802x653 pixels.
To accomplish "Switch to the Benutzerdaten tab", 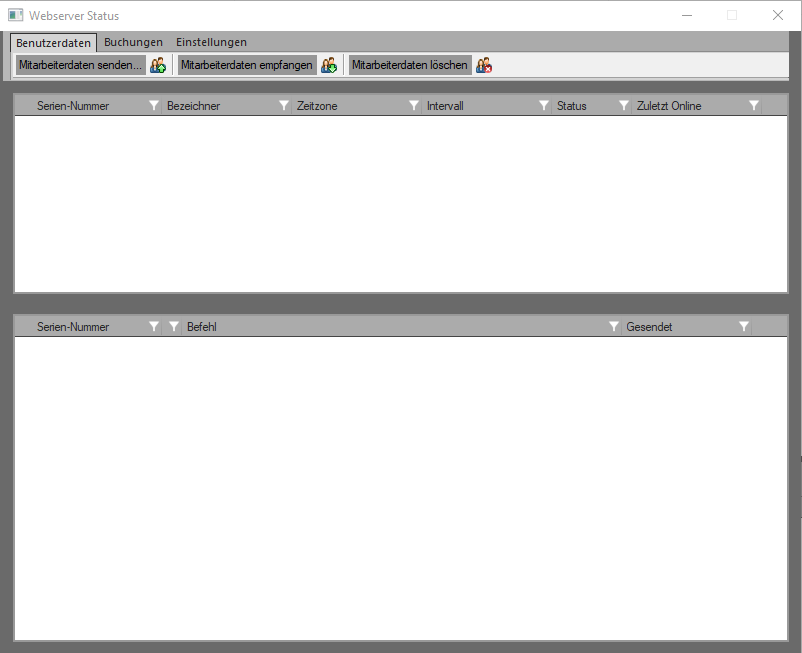I will tap(53, 43).
